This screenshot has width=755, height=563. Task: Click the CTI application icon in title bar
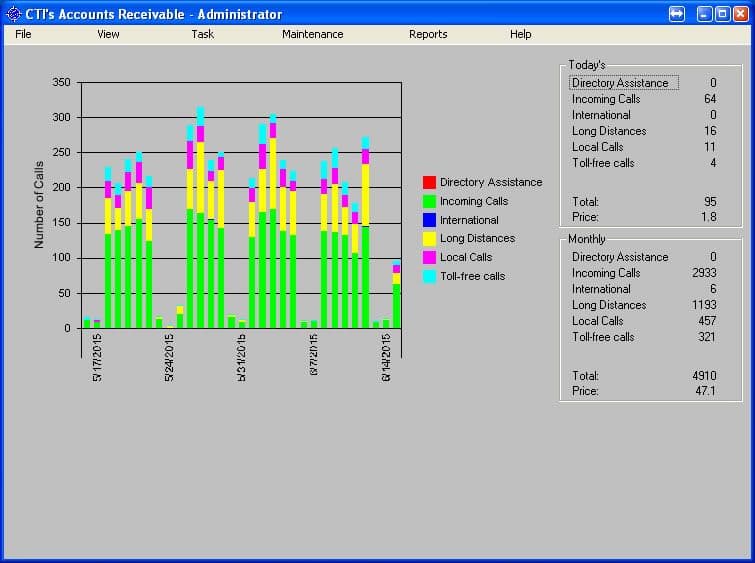coord(13,14)
